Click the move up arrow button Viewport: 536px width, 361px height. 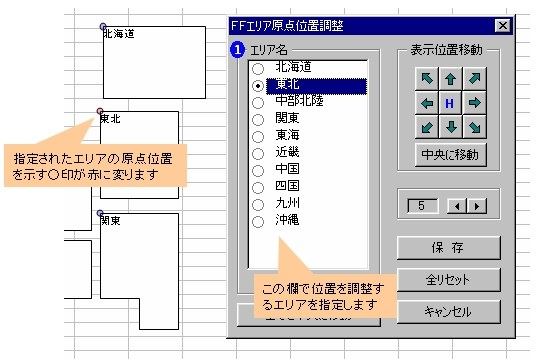point(451,79)
